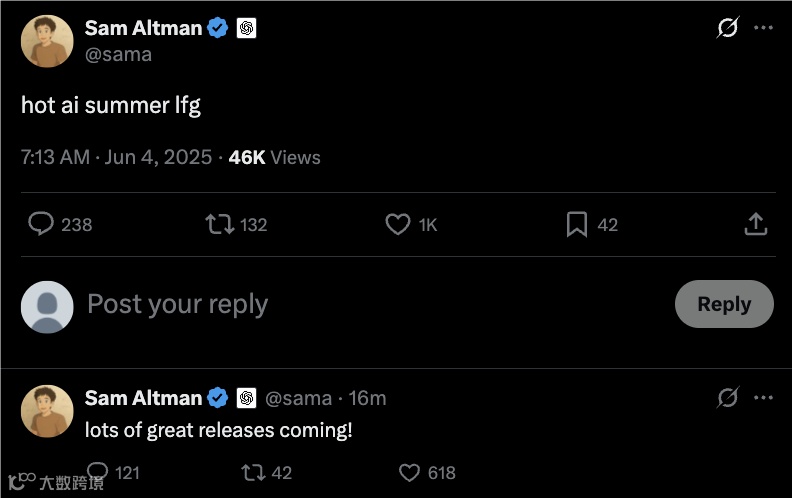The height and width of the screenshot is (498, 792).
Task: Open the more options menu on main tweet
Action: [763, 28]
